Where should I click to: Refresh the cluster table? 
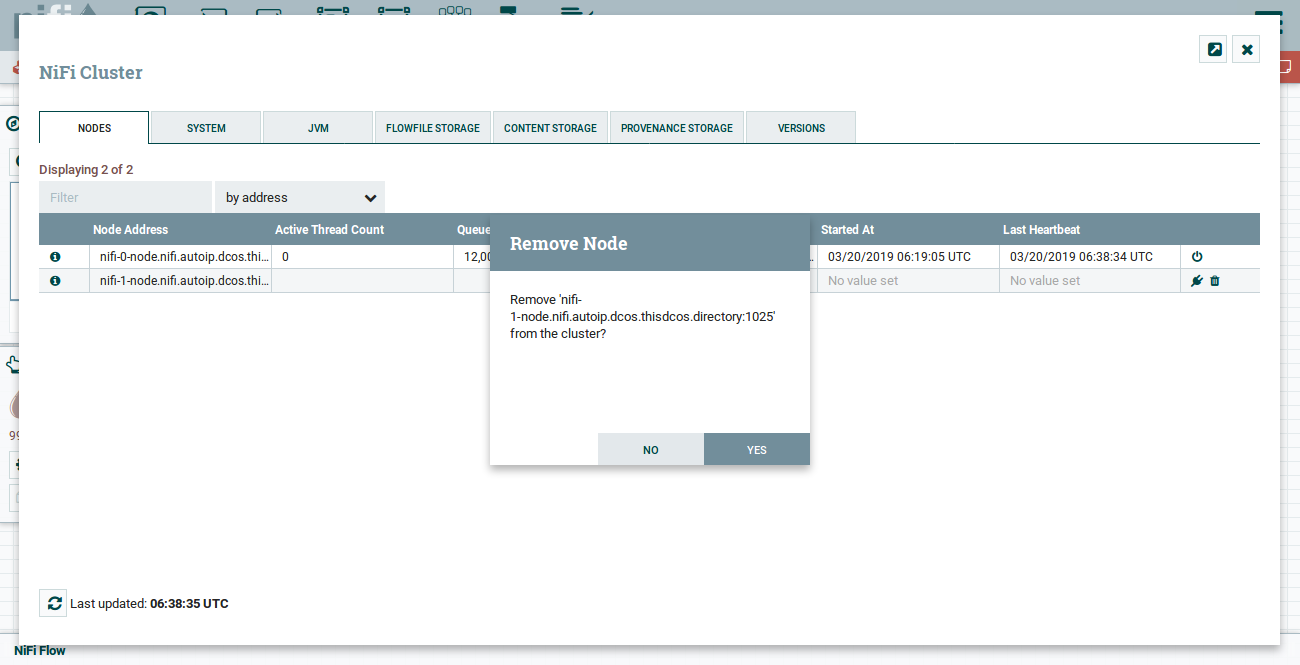click(53, 603)
